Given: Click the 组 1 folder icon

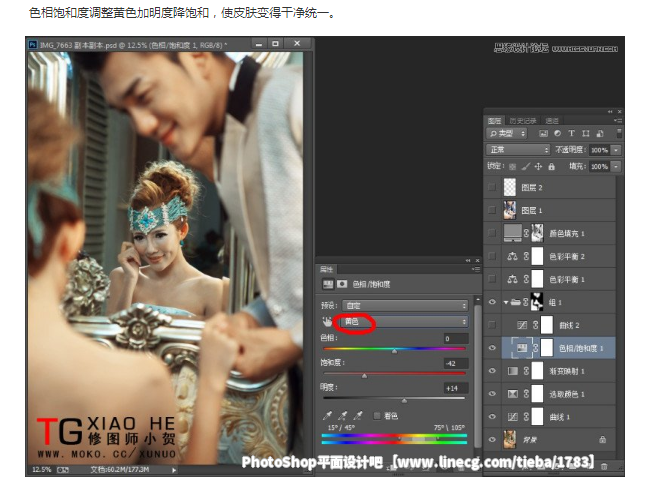Looking at the screenshot, I should click(515, 302).
